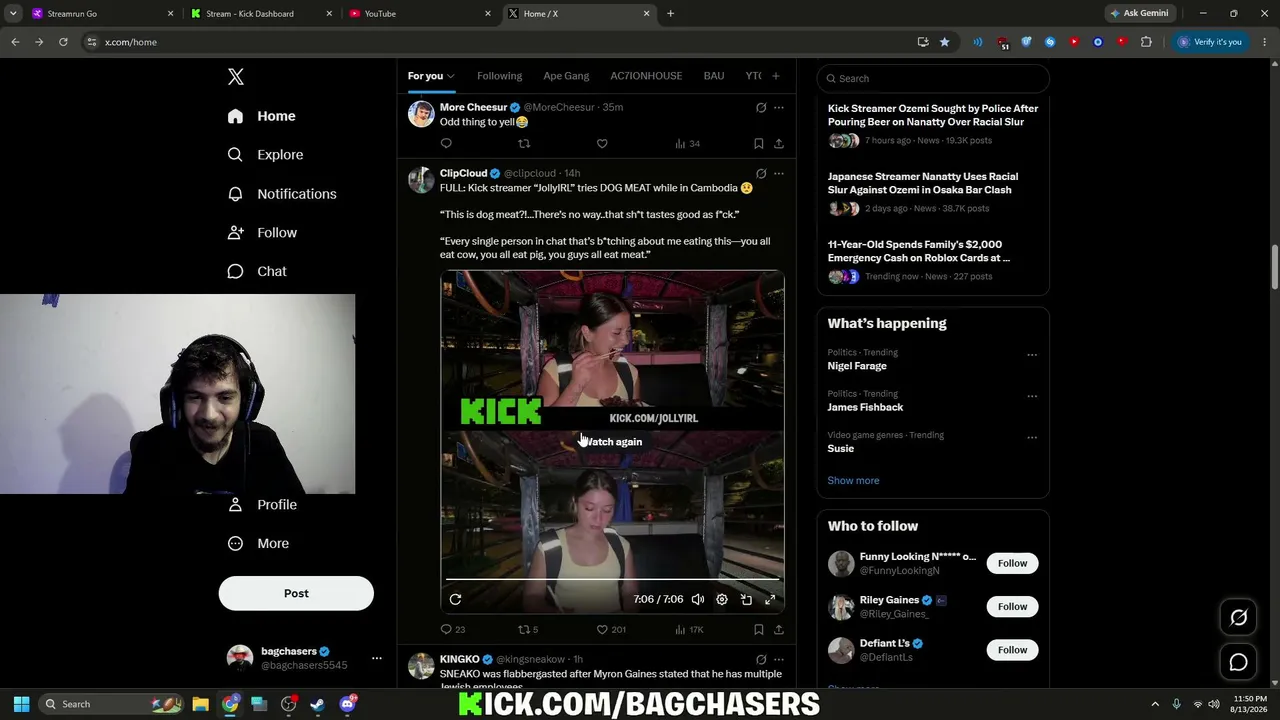This screenshot has width=1280, height=720.
Task: Open Chrome's tab search dropdown
Action: [x=13, y=13]
